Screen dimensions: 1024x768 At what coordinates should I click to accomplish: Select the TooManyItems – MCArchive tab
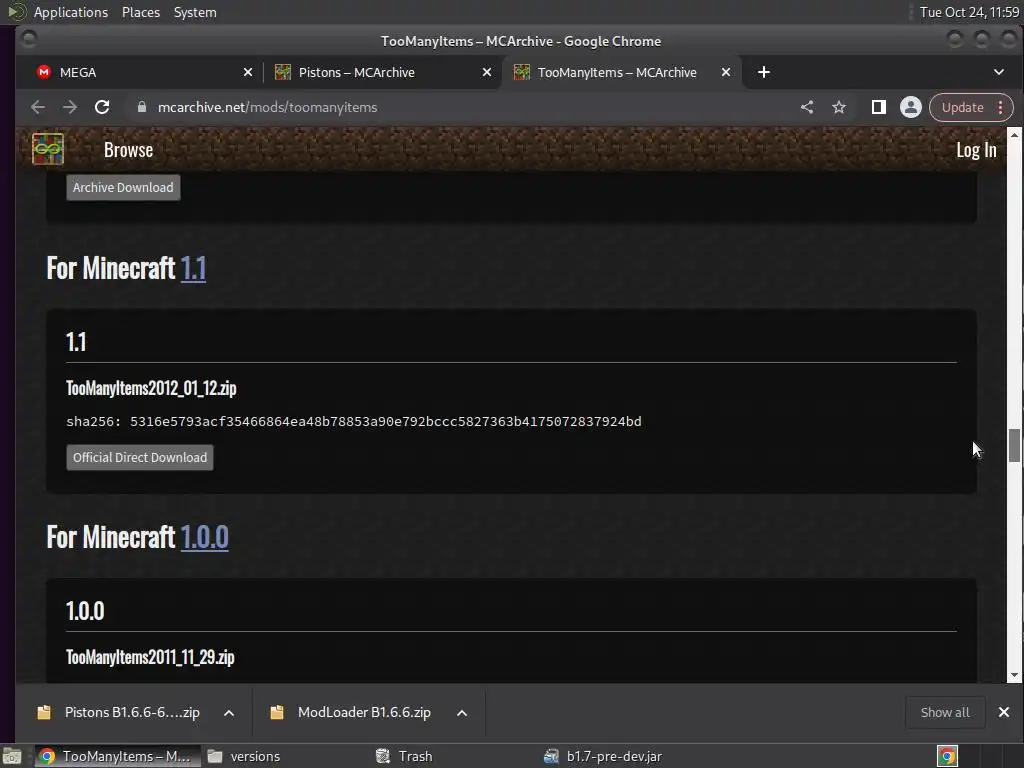[620, 72]
